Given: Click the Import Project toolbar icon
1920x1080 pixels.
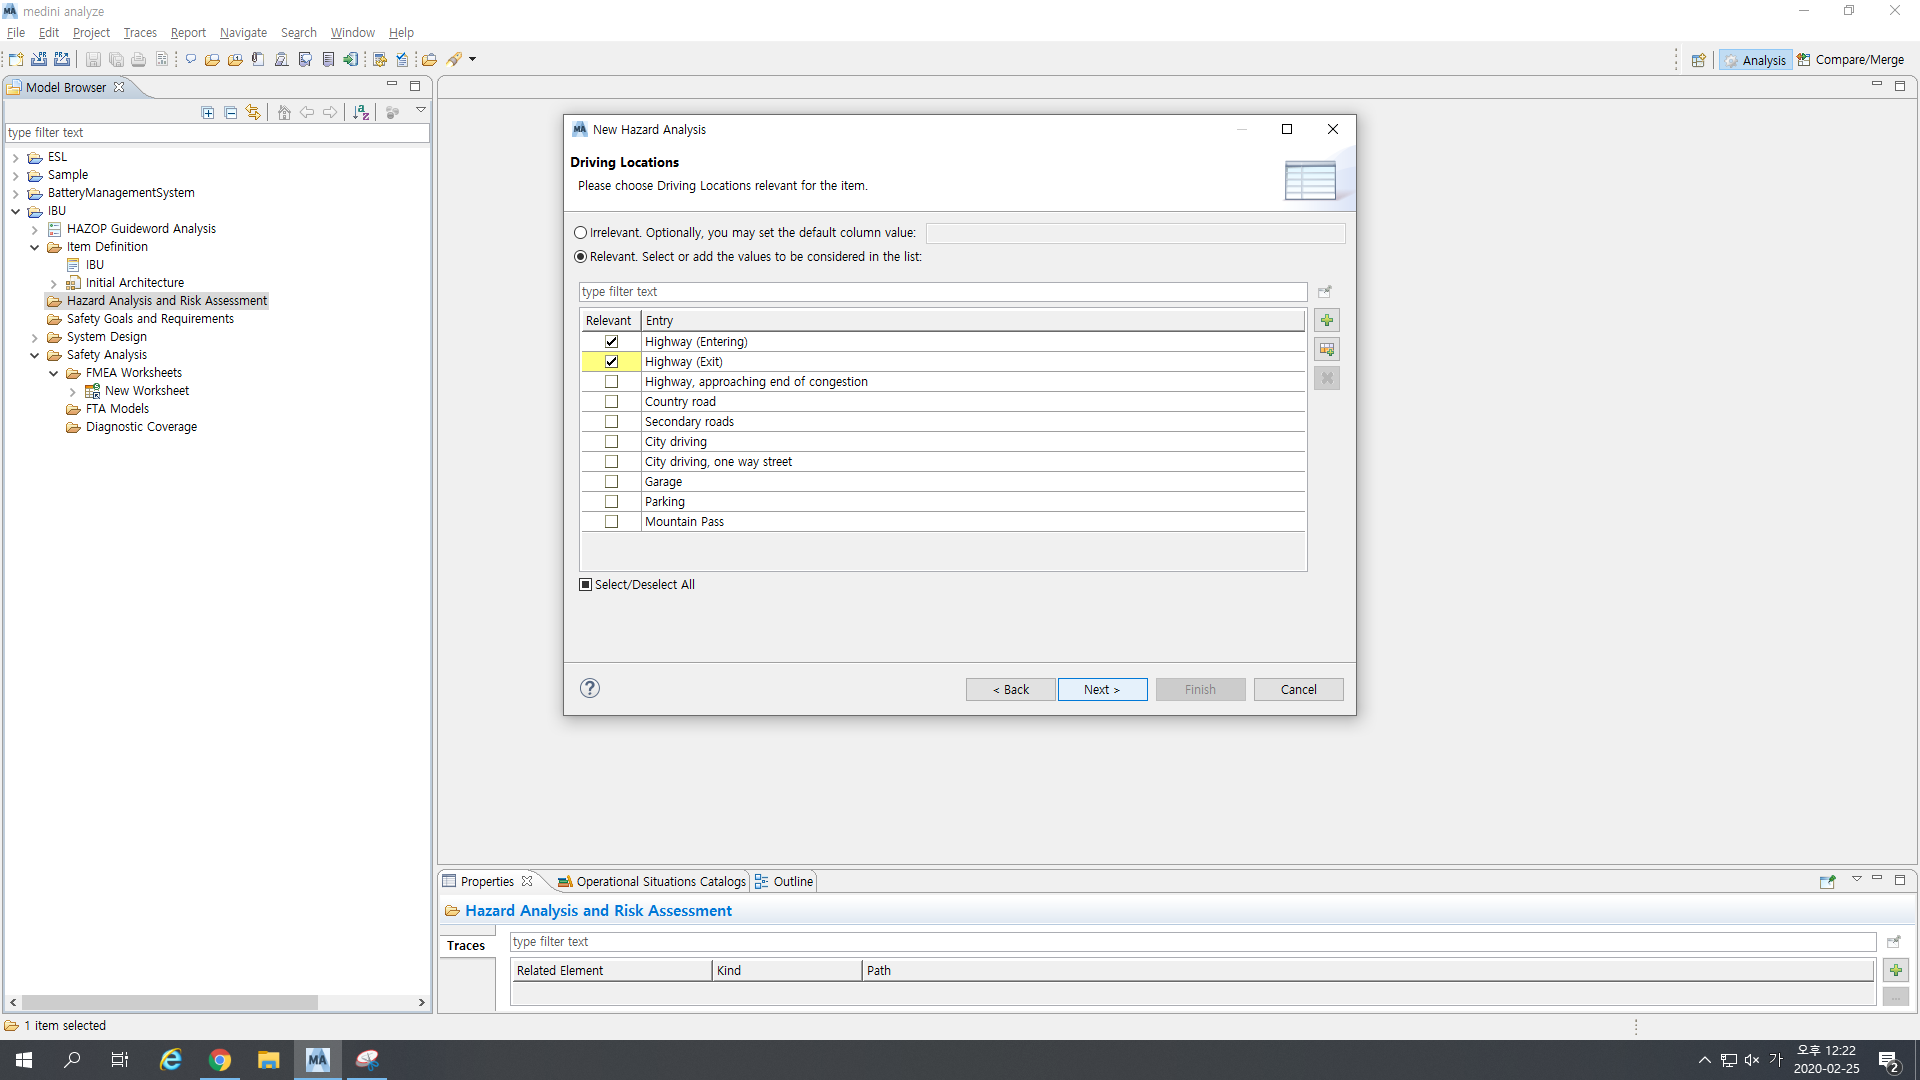Looking at the screenshot, I should coord(39,60).
